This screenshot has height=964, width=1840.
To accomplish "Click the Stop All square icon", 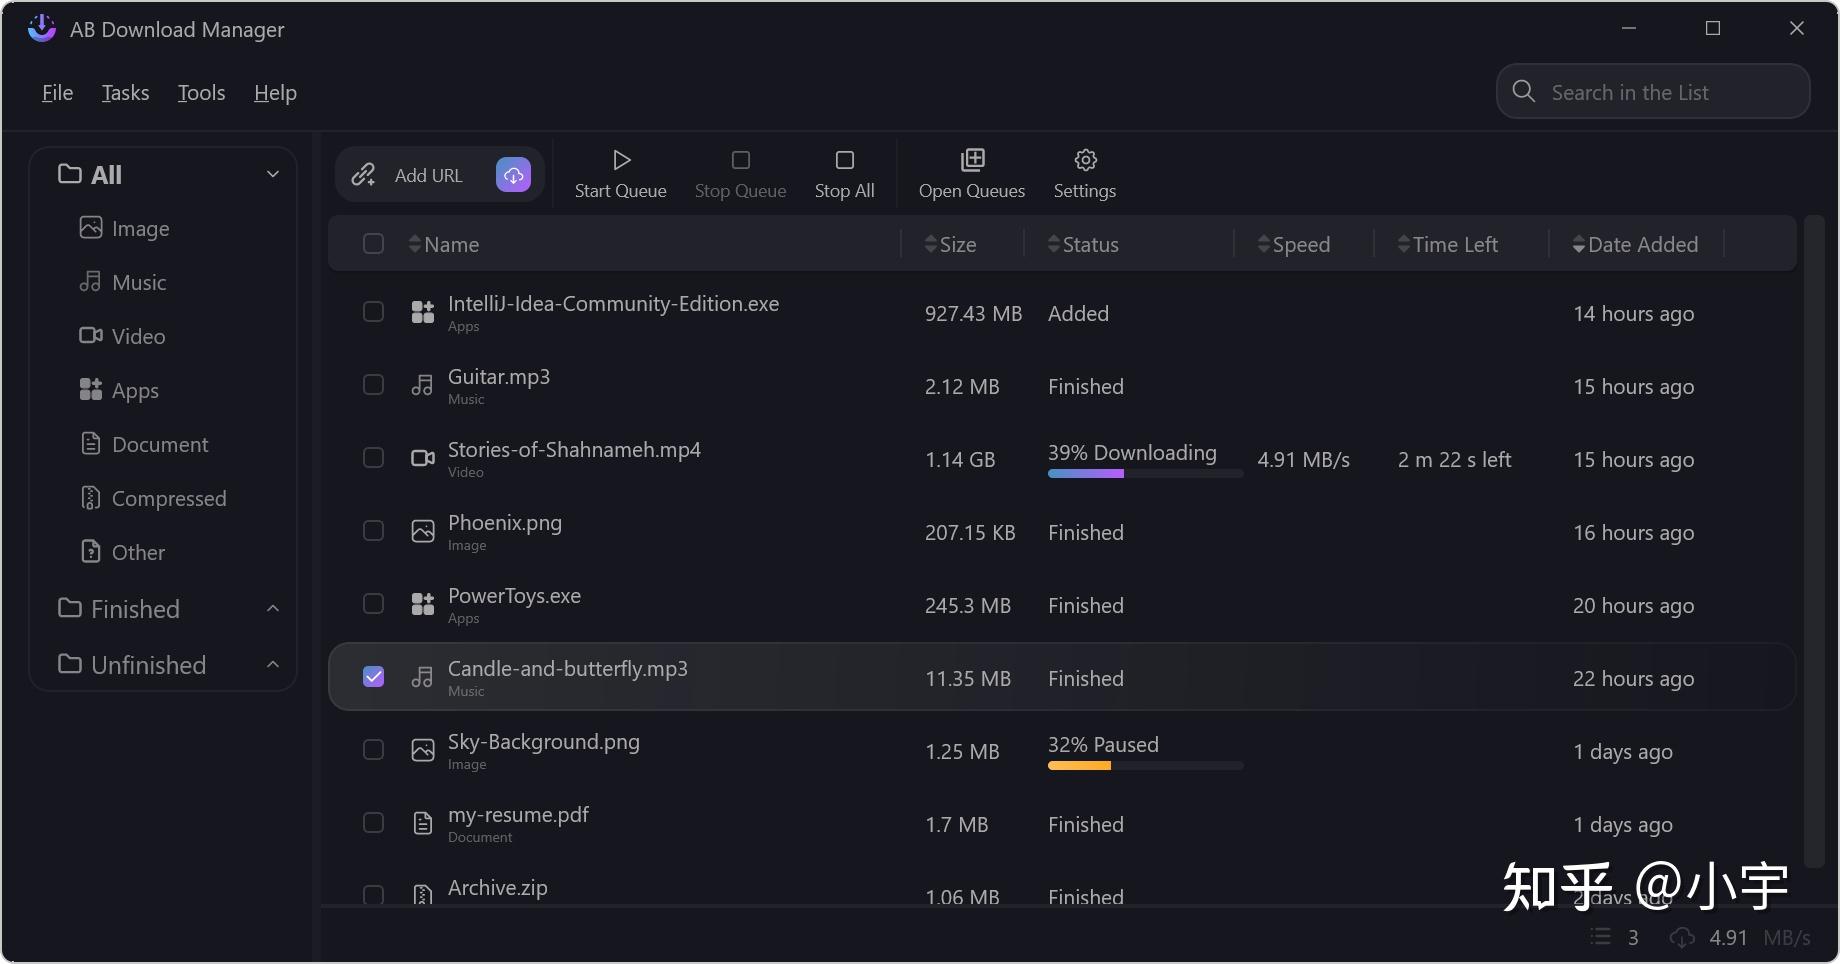I will tap(845, 160).
